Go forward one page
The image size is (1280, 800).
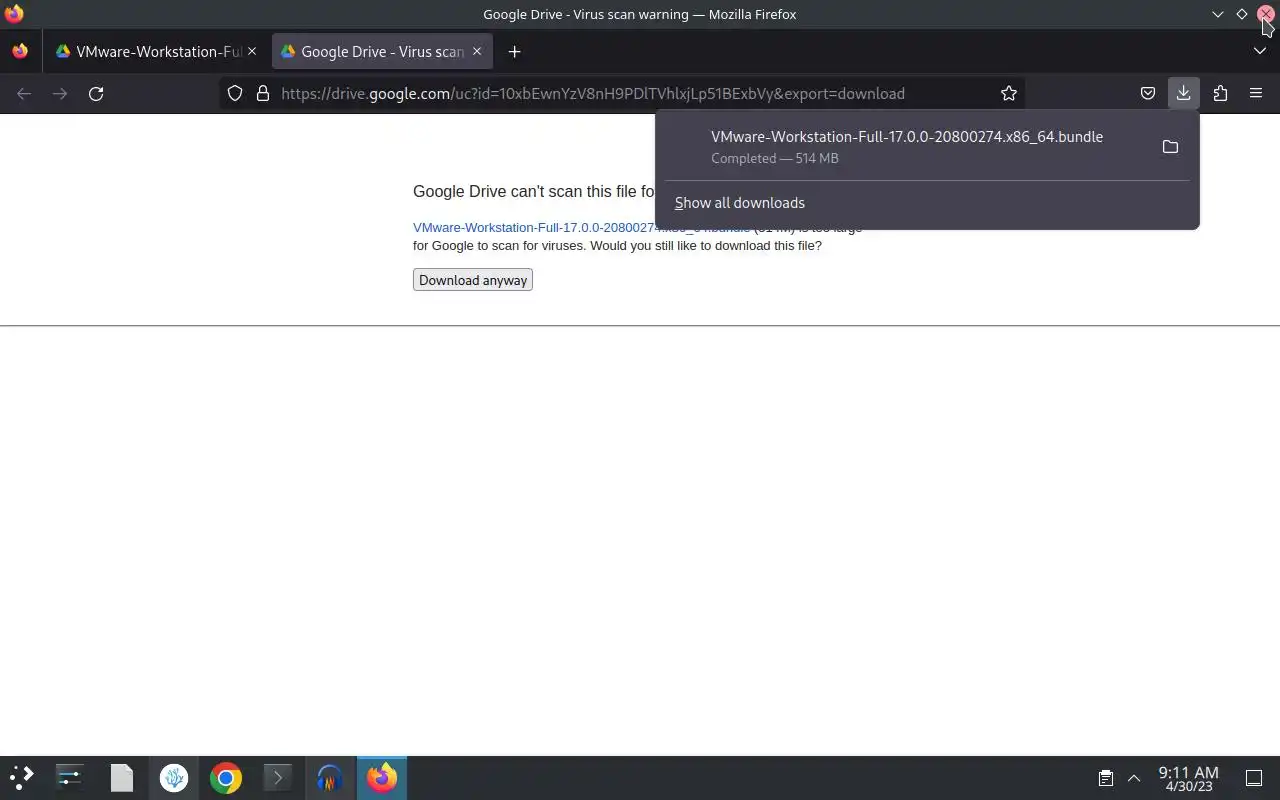tap(60, 93)
